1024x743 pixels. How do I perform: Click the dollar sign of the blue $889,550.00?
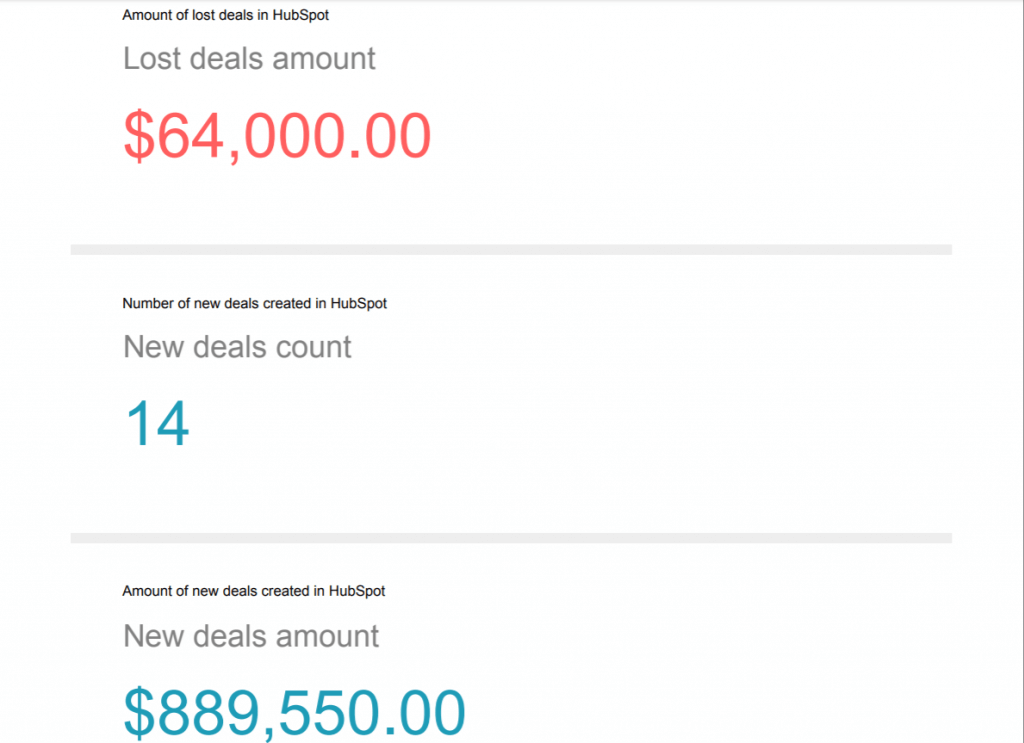coord(139,712)
